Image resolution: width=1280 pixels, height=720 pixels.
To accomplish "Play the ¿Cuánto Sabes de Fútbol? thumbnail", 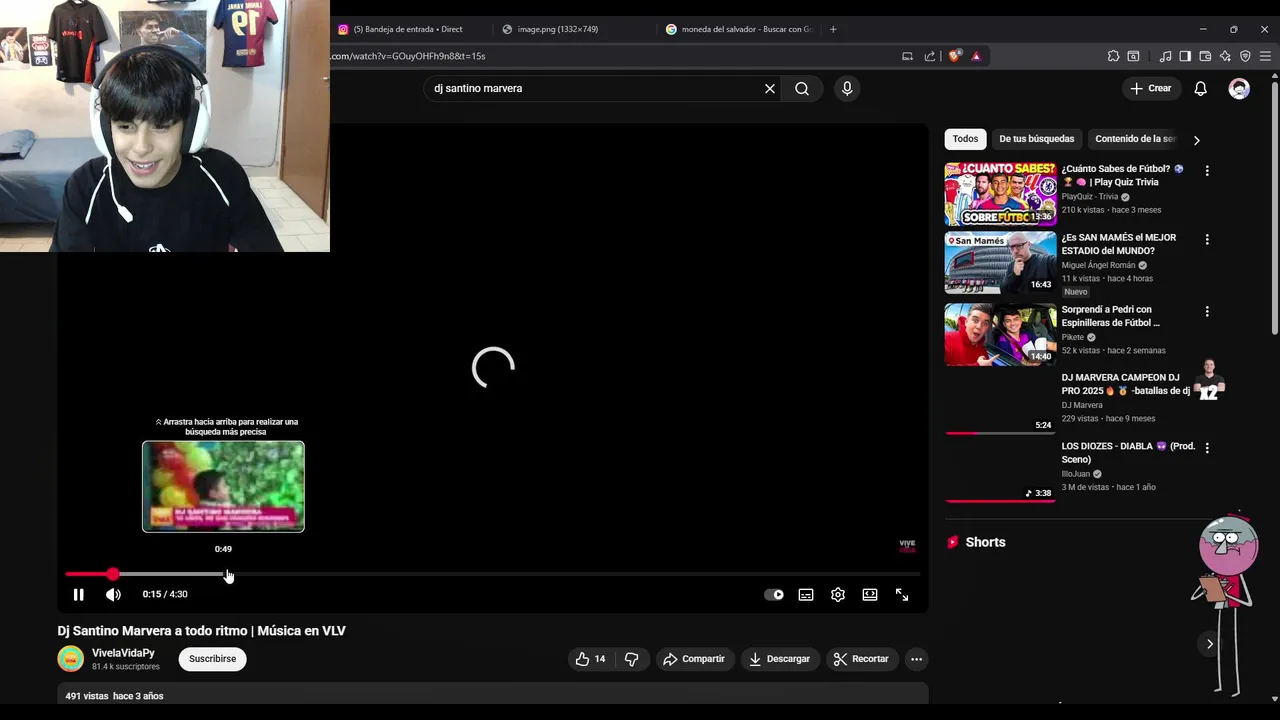I will (x=1000, y=194).
